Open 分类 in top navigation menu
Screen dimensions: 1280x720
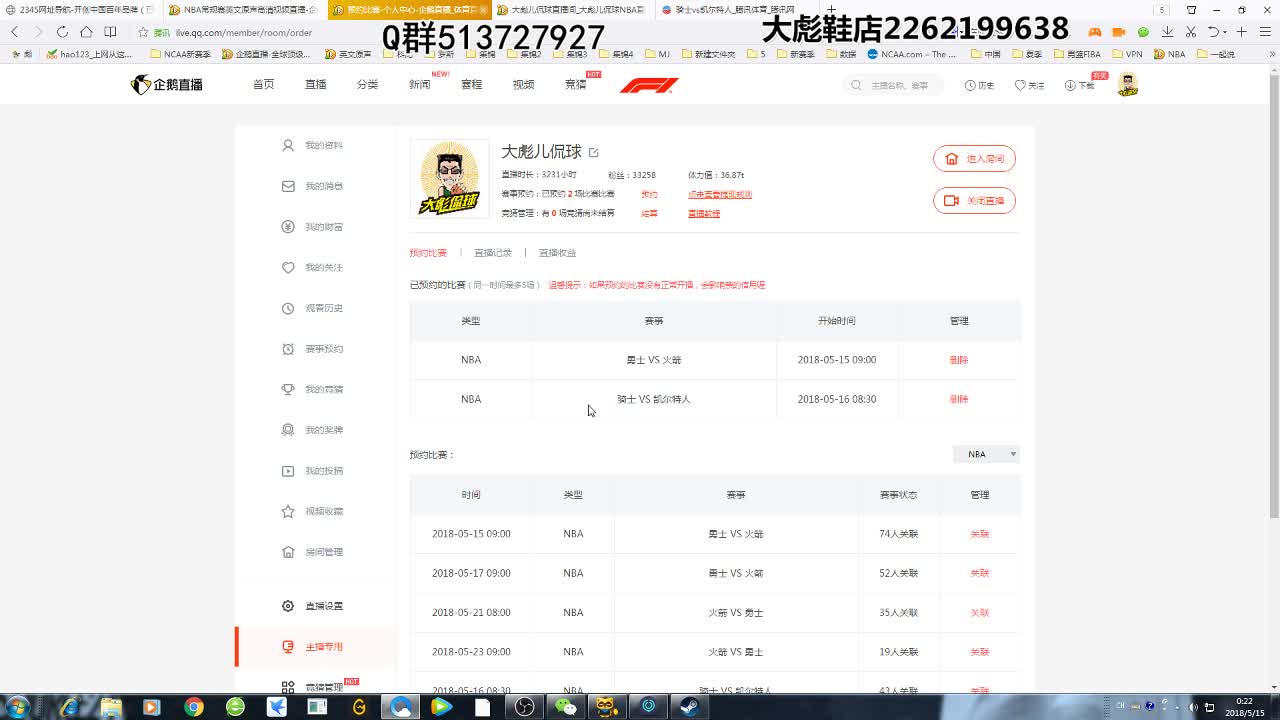(x=367, y=85)
